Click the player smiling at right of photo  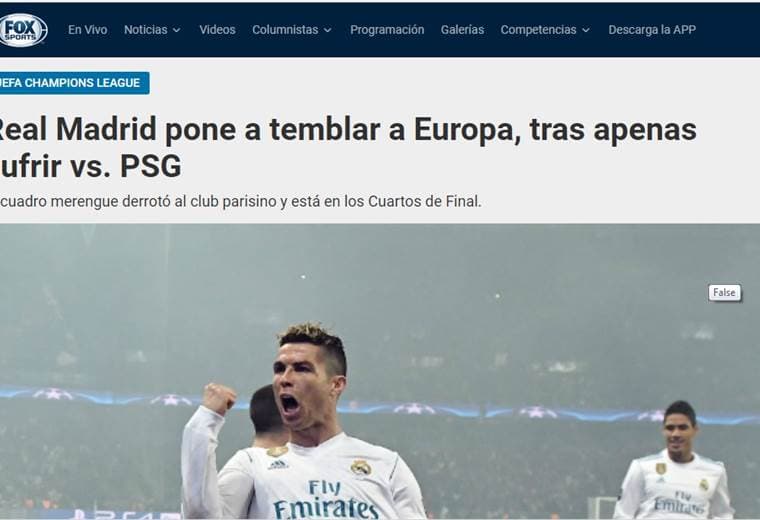tap(676, 462)
